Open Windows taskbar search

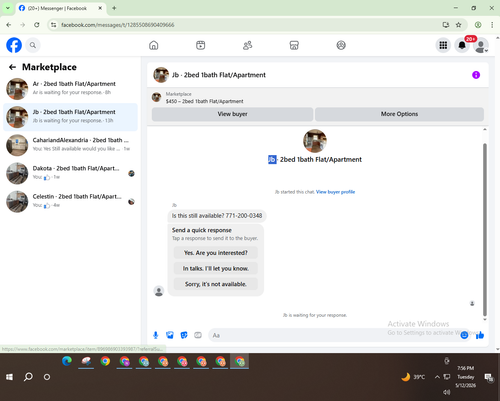(x=28, y=377)
